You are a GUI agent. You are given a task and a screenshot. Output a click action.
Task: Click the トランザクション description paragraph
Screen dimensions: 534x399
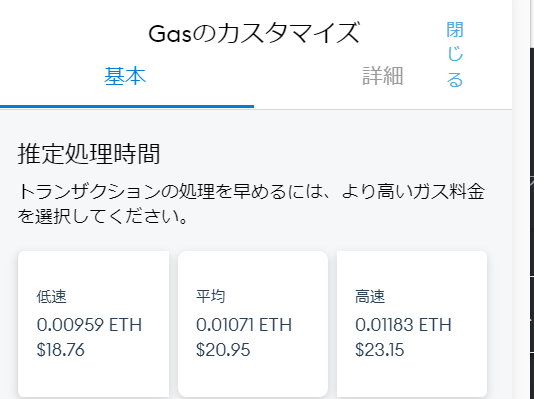251,204
